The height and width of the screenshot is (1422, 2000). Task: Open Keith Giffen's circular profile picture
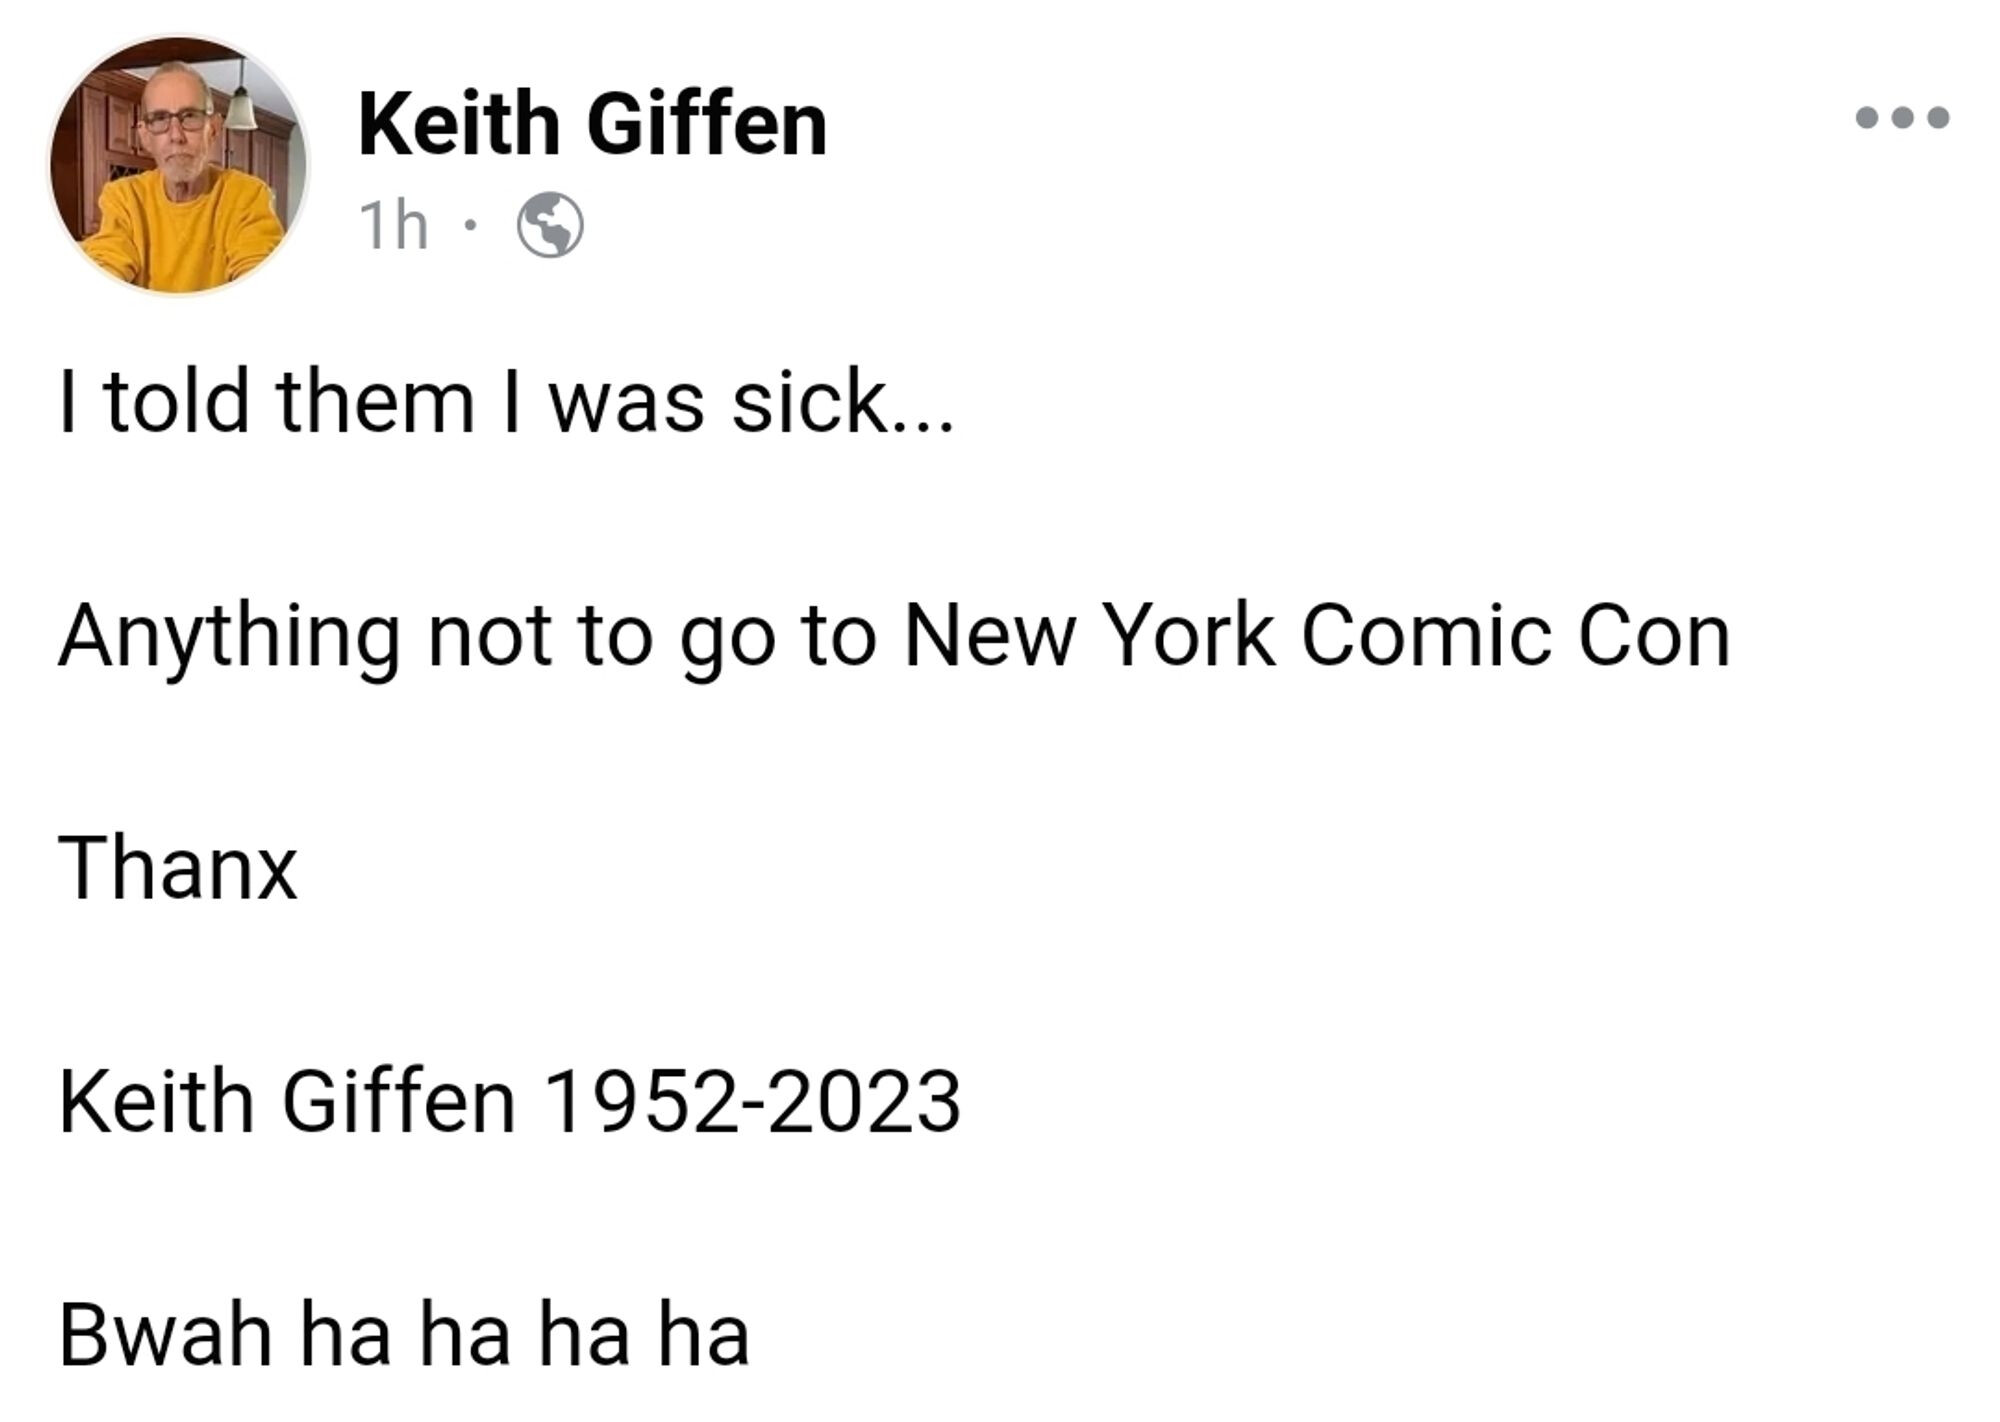point(180,166)
